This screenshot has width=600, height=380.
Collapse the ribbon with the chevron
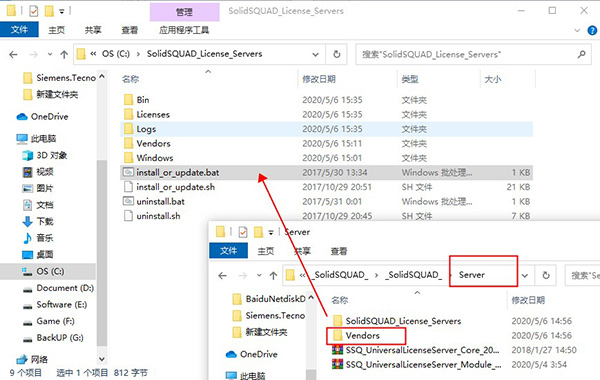[577, 30]
